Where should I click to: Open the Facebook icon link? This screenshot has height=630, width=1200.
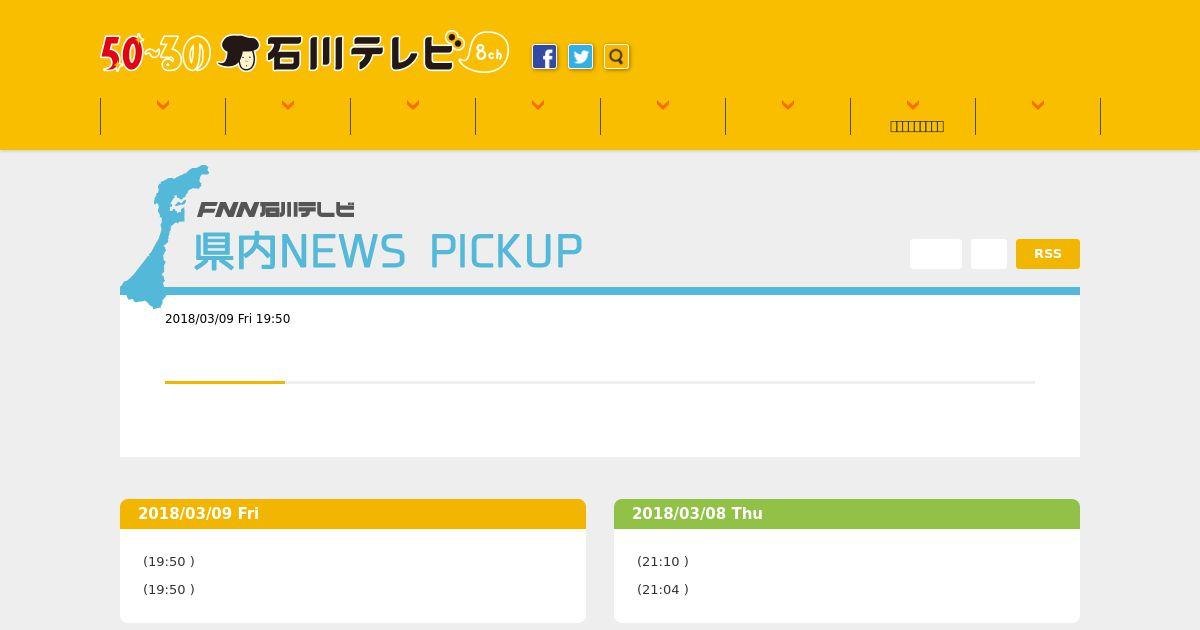coord(544,57)
